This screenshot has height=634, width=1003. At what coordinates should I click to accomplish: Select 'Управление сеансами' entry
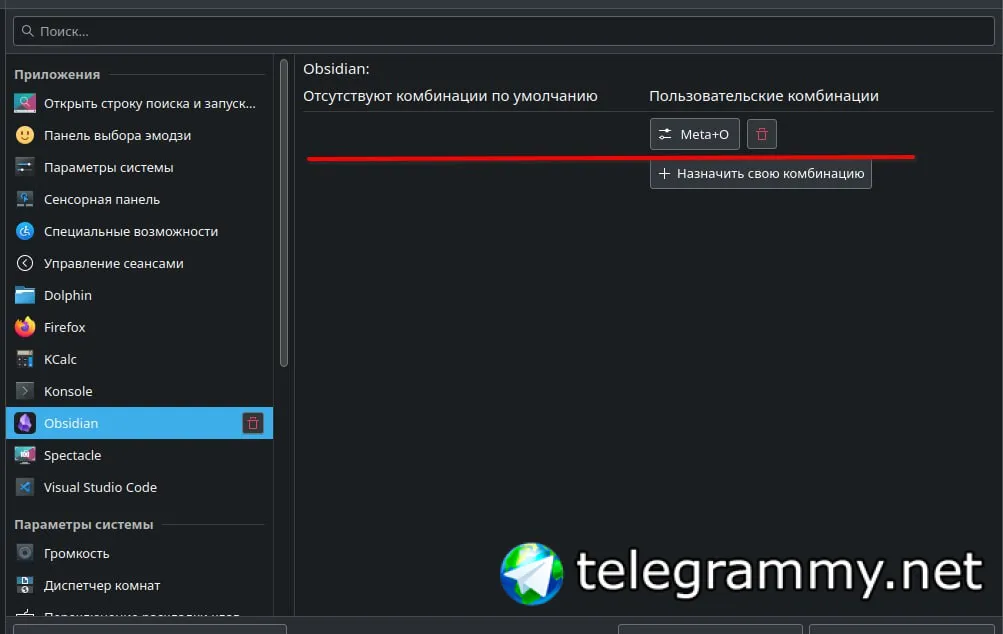(x=139, y=263)
